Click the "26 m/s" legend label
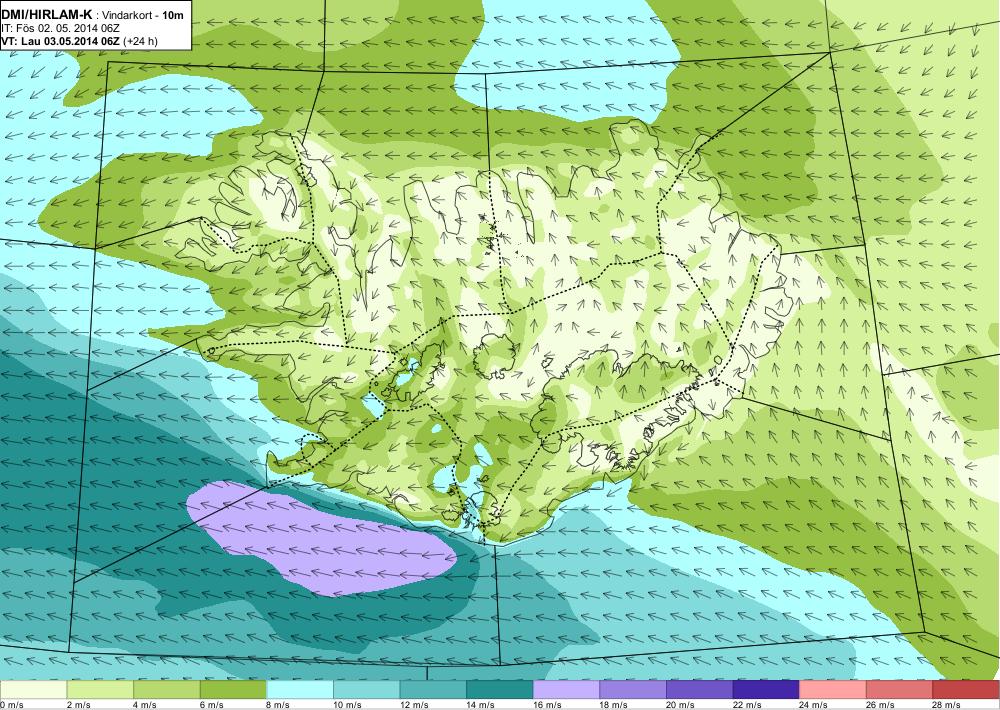1000x710 pixels. click(x=881, y=705)
